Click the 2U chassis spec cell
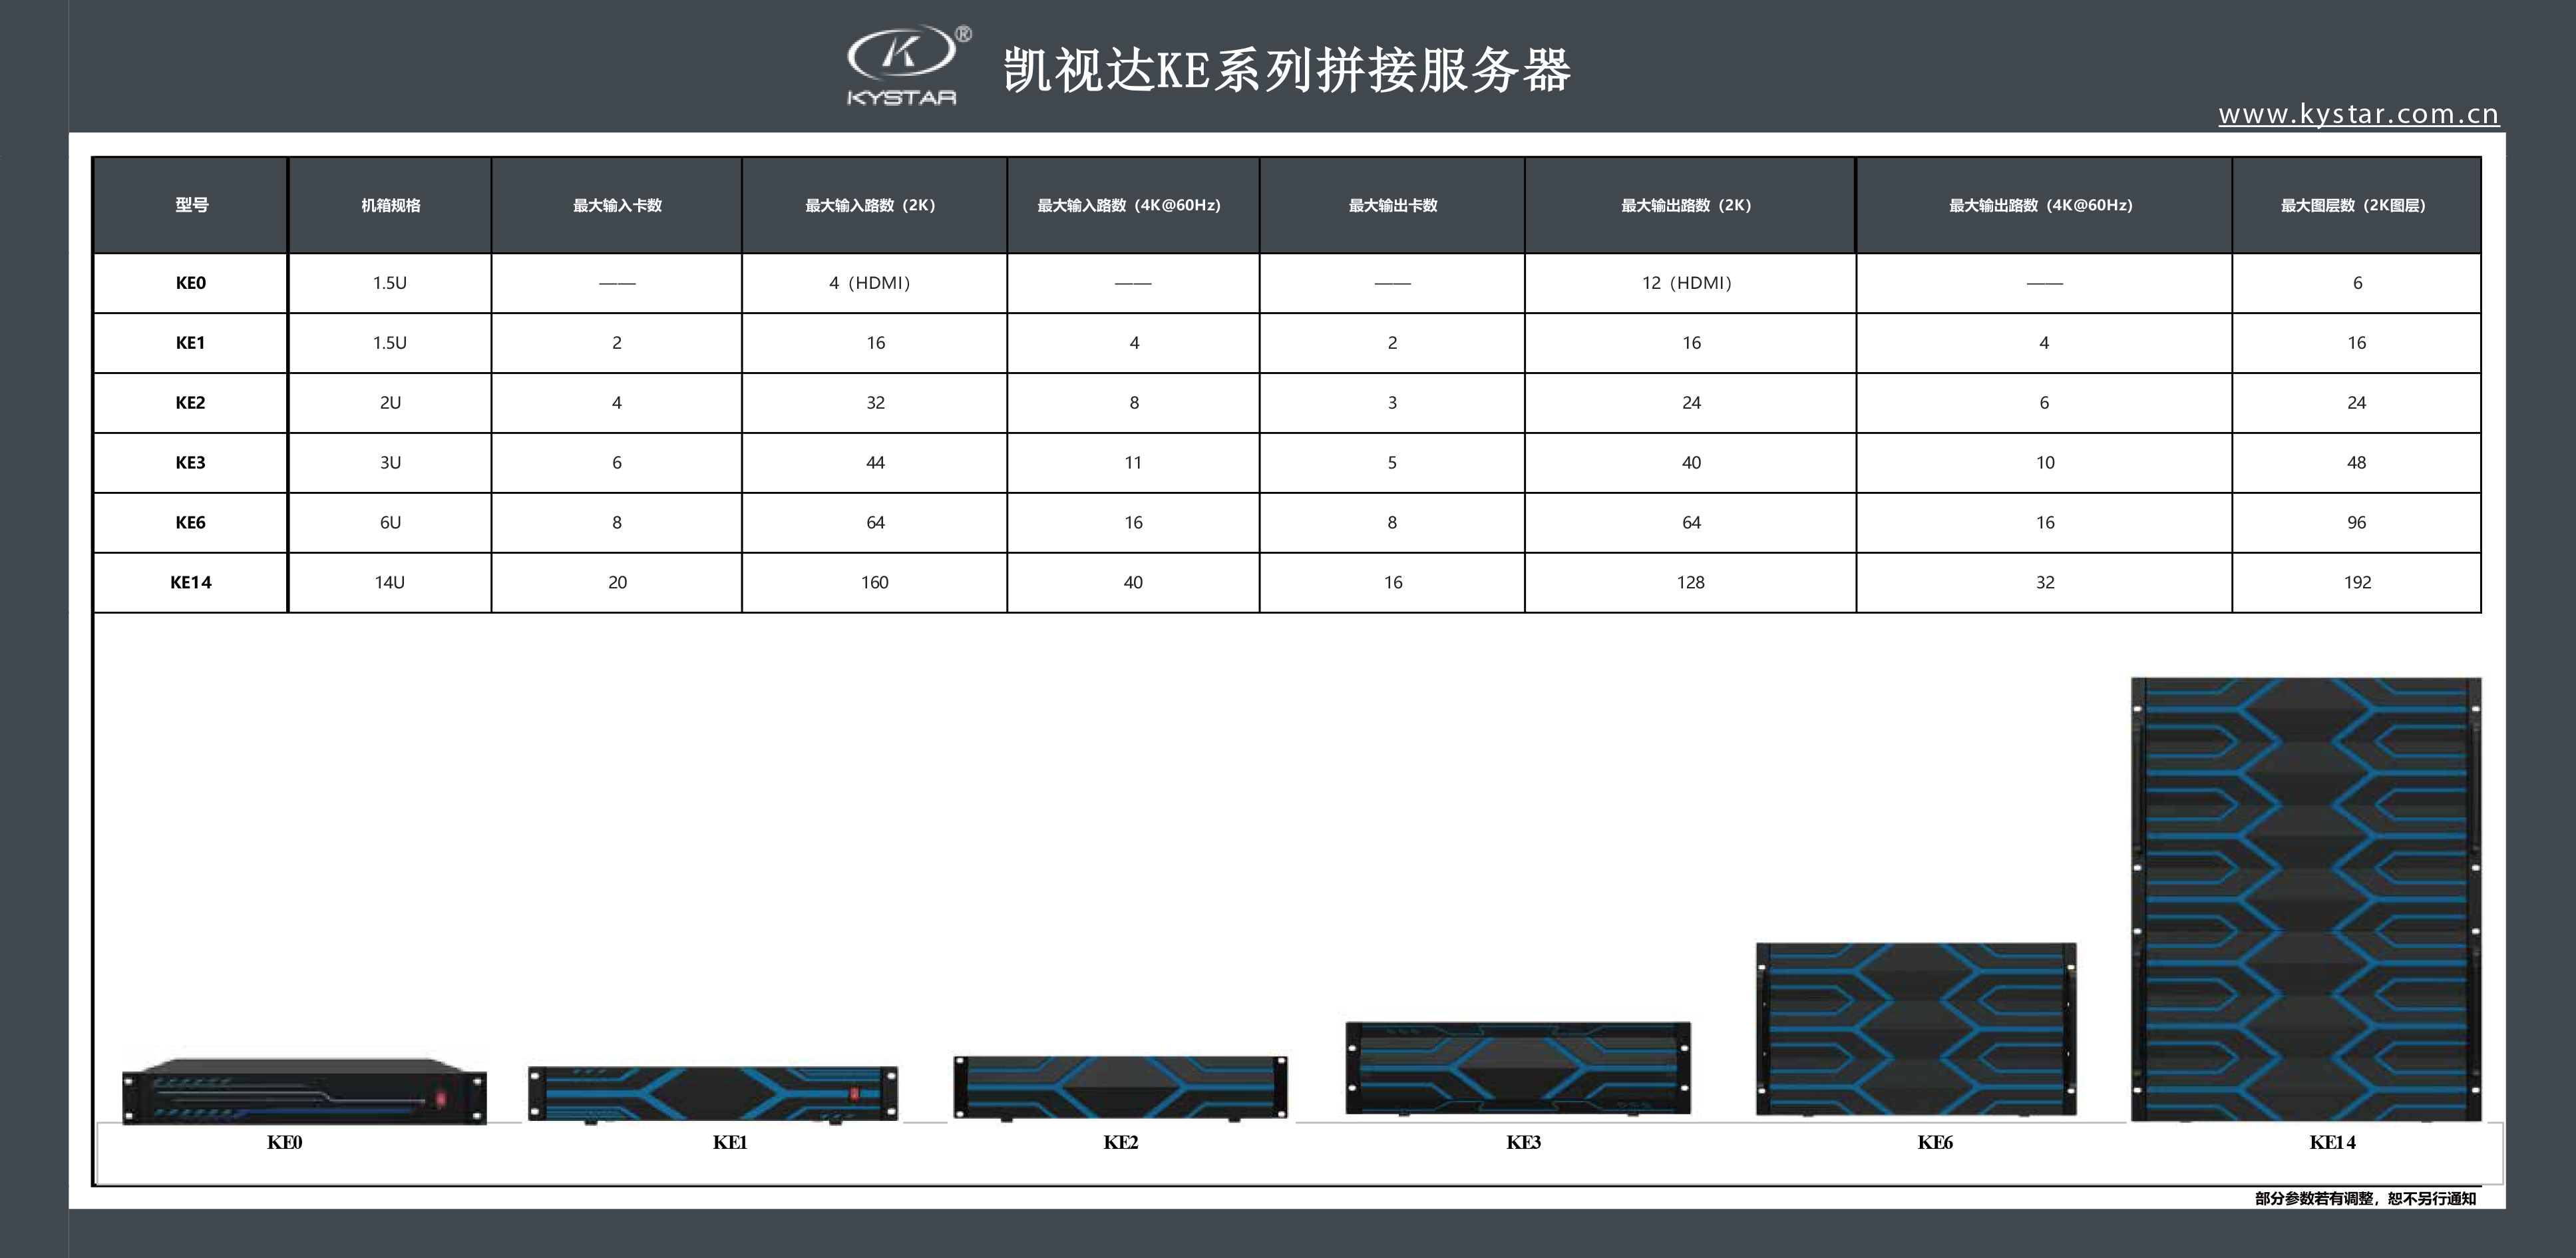The width and height of the screenshot is (2576, 1258). [x=390, y=403]
